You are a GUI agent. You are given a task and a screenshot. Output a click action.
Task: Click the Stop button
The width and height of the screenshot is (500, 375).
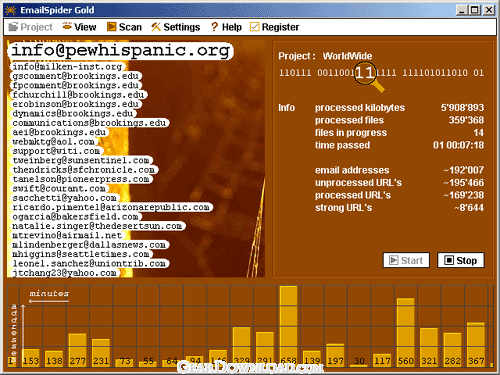pos(461,260)
